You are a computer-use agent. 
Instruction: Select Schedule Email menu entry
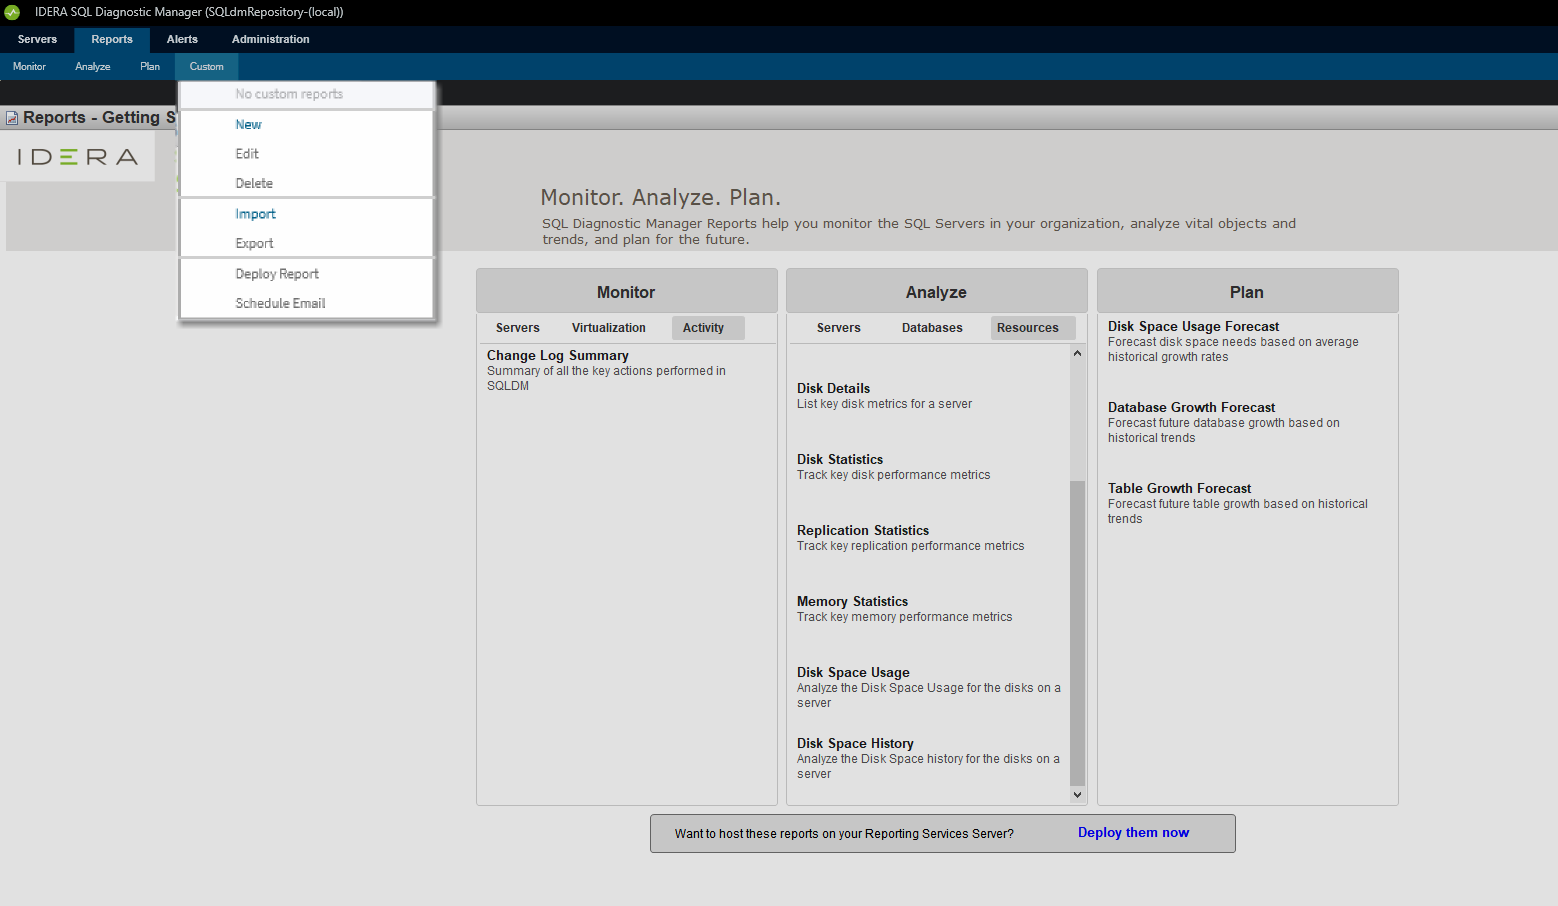coord(307,303)
